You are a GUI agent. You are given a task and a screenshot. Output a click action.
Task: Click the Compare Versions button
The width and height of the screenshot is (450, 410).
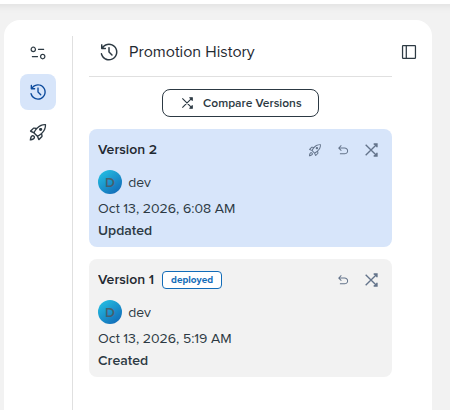(240, 103)
